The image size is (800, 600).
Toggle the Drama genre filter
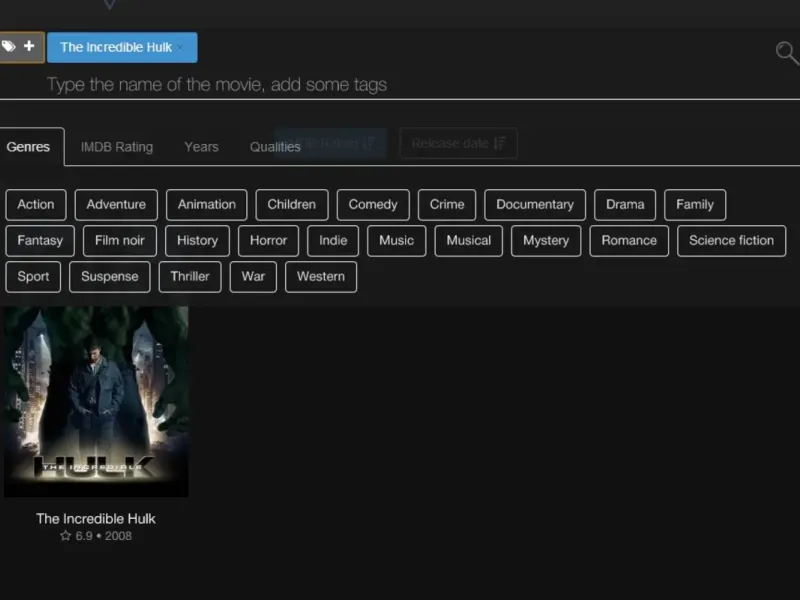[625, 205]
